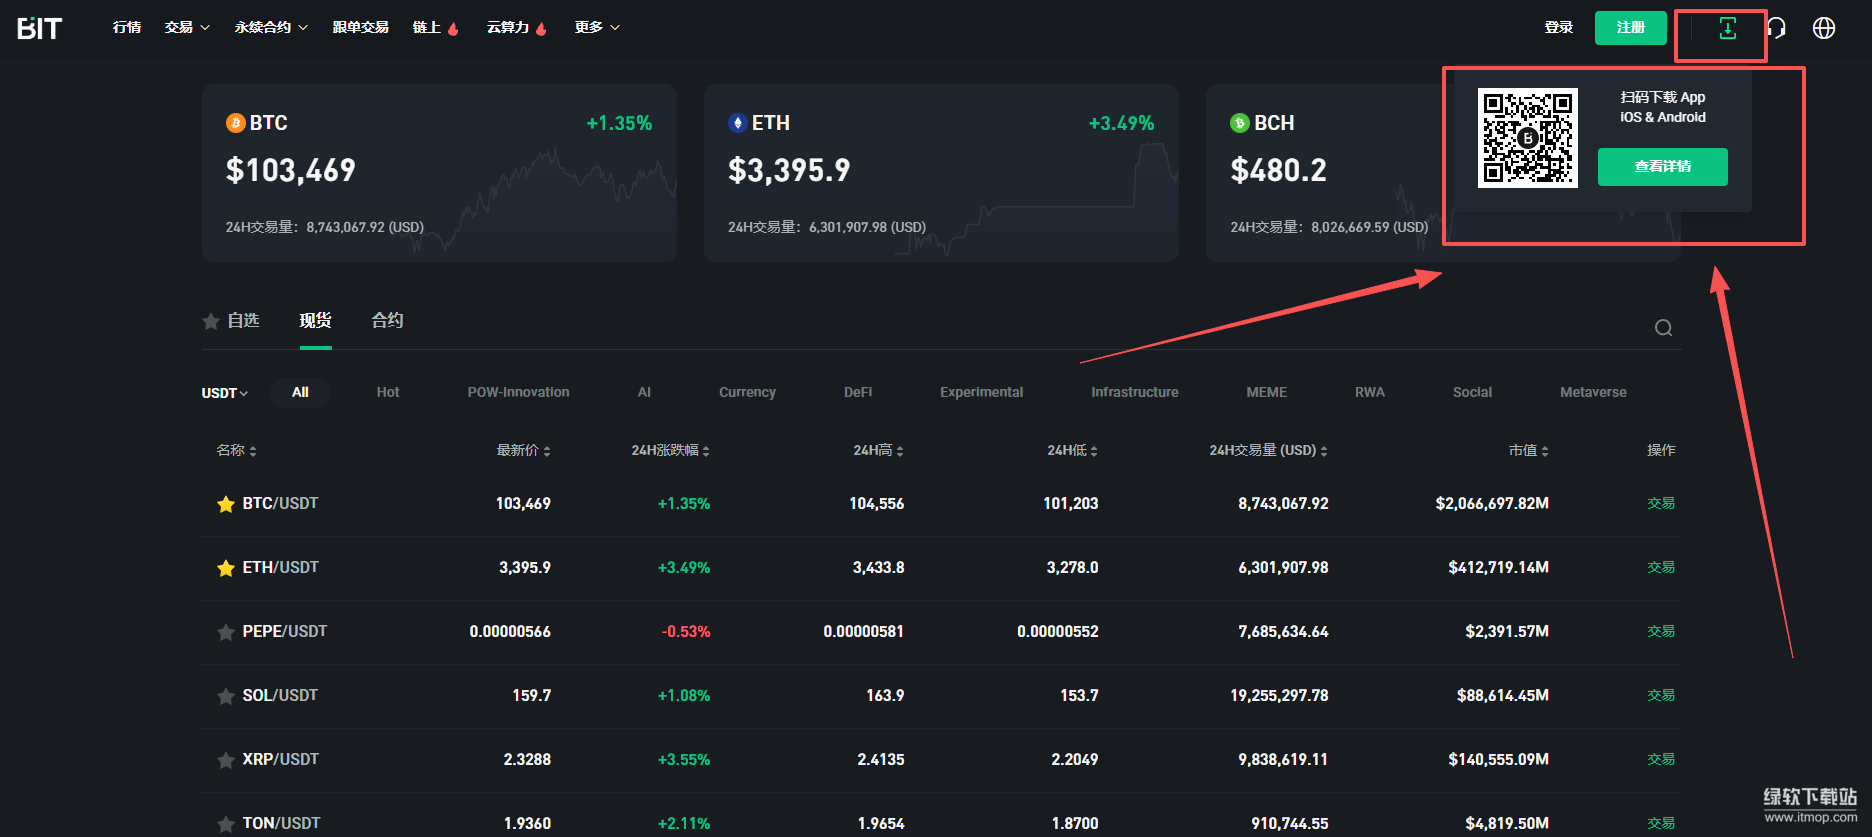
Task: Sort by the 市值 column arrows
Action: pyautogui.click(x=1545, y=451)
